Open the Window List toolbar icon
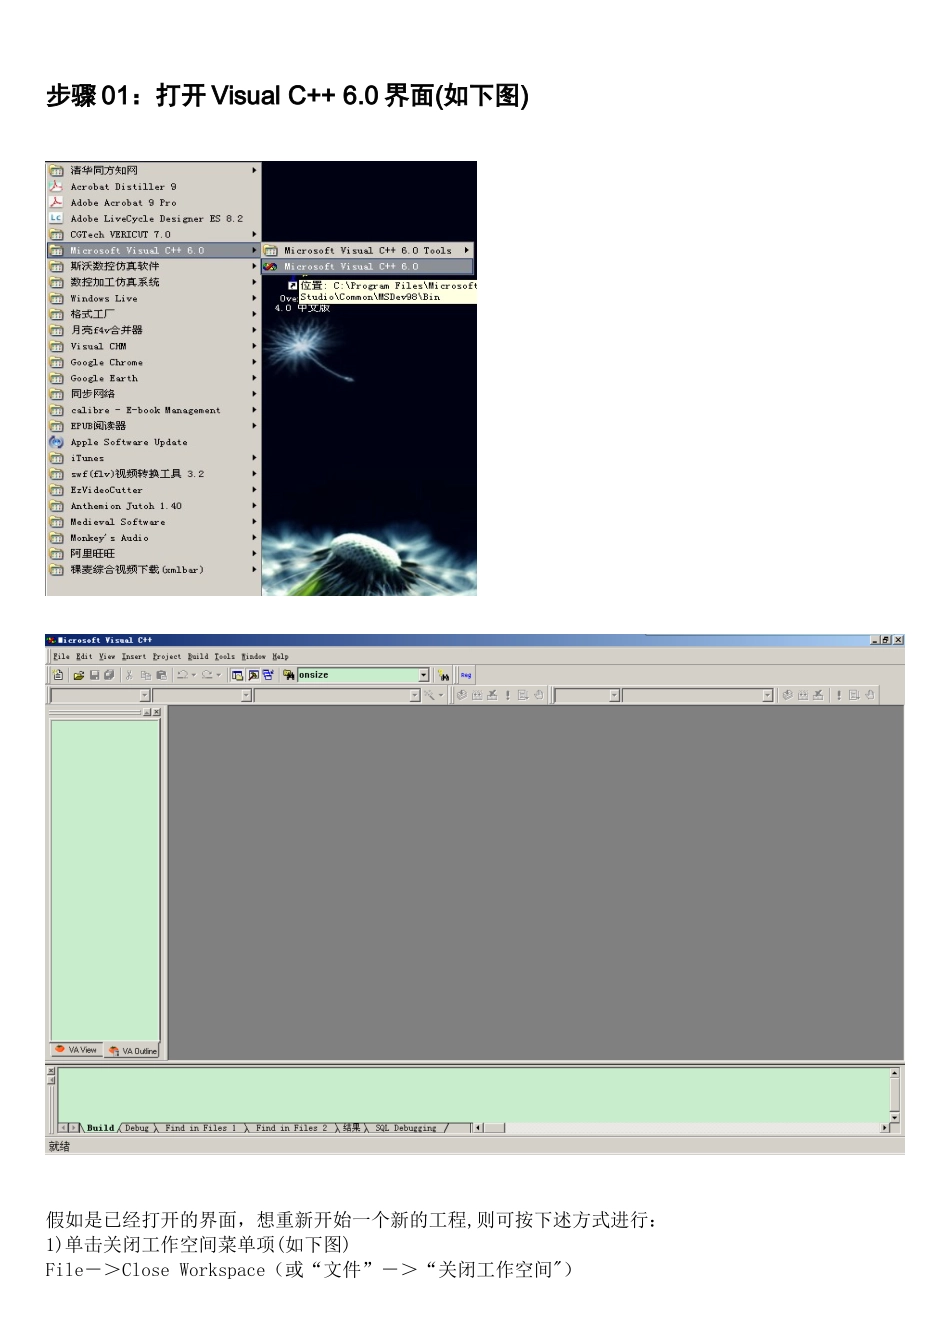 coord(268,675)
